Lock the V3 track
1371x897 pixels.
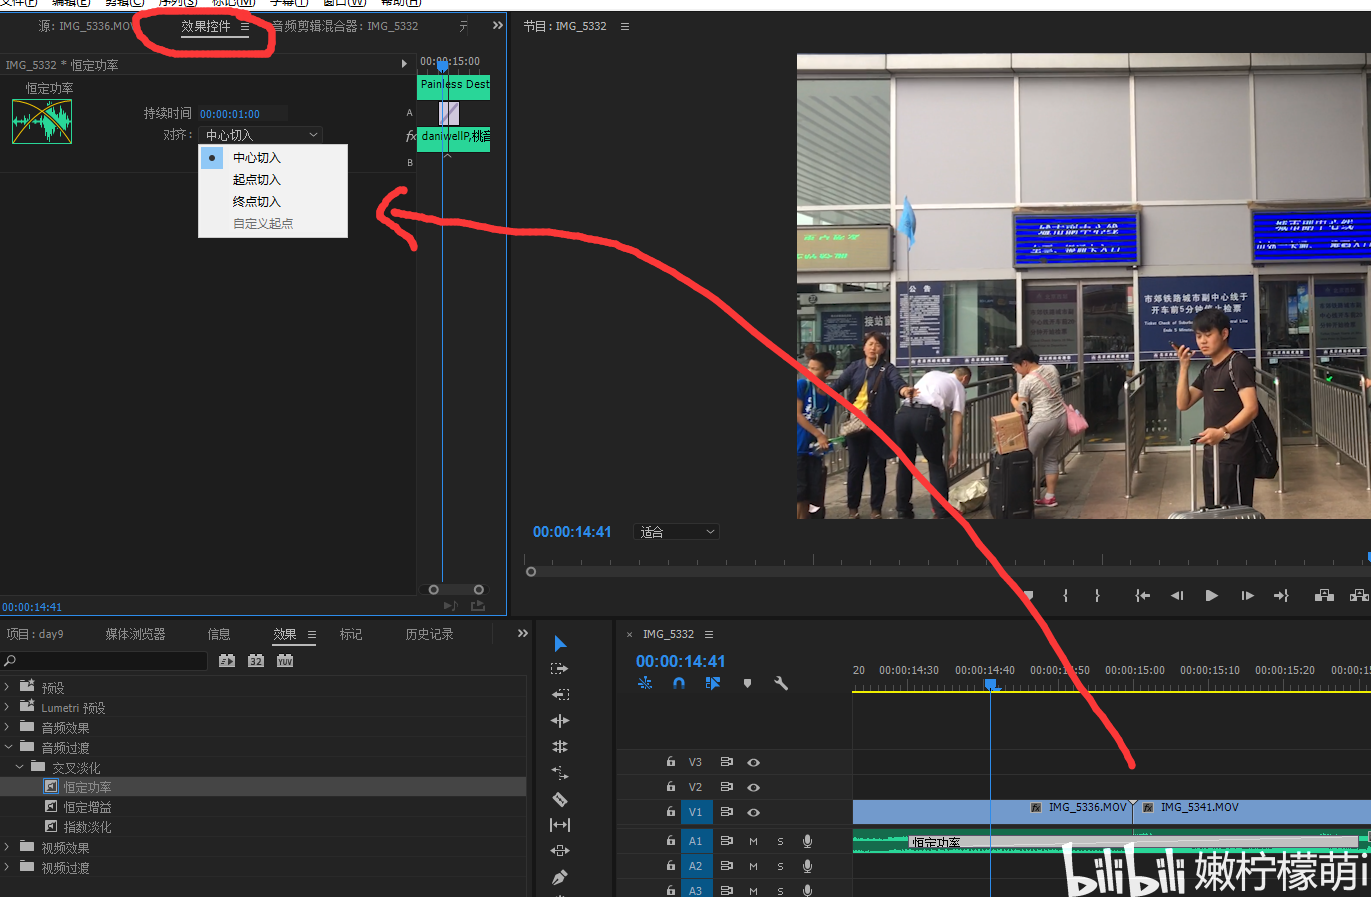coord(671,761)
